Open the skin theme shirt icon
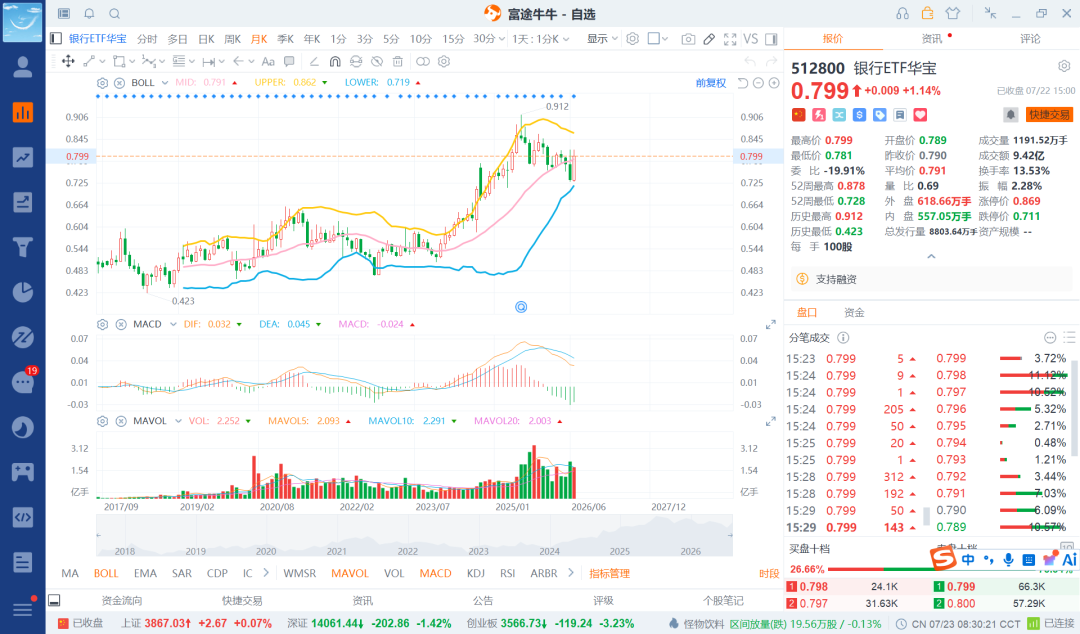Viewport: 1080px width, 634px height. 953,14
